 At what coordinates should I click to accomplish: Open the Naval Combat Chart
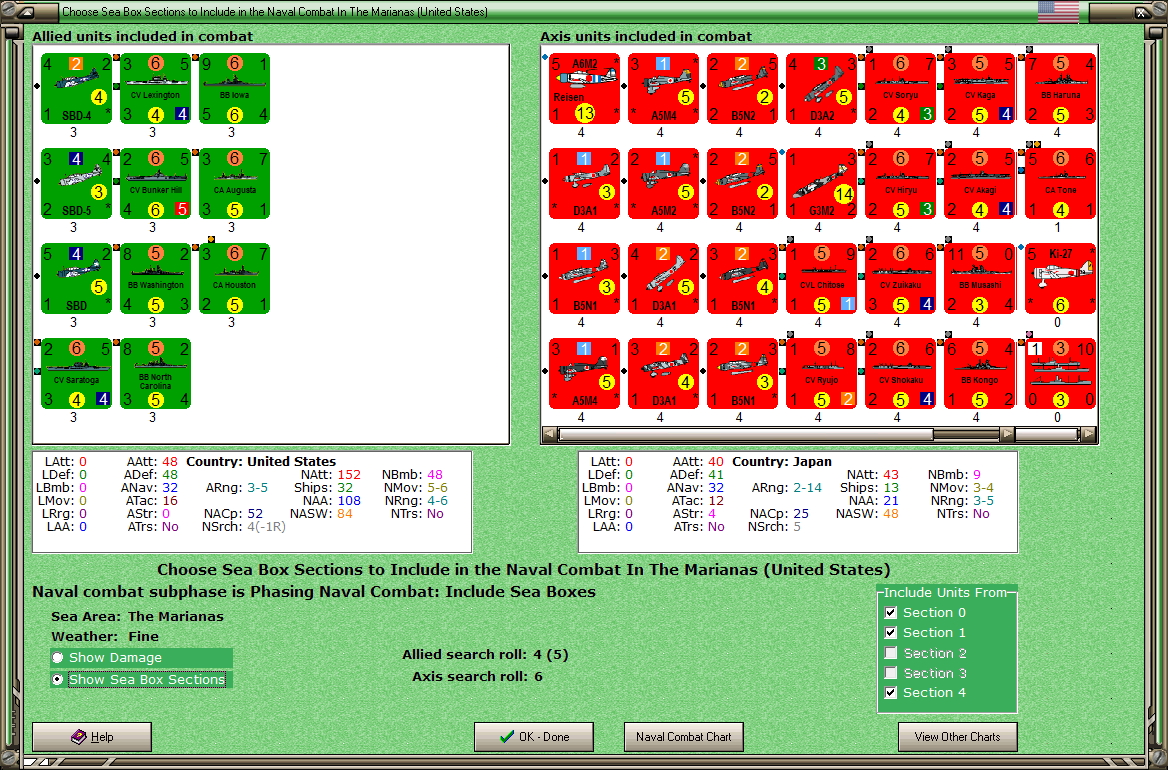pyautogui.click(x=684, y=736)
